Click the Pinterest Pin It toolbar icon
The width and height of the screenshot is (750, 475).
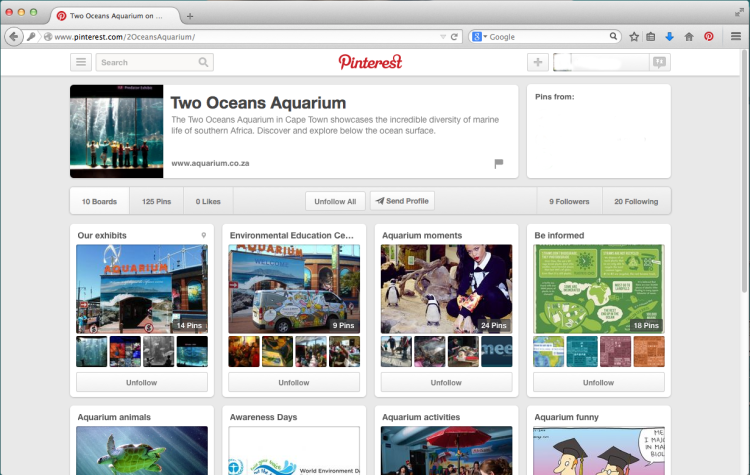click(x=709, y=36)
